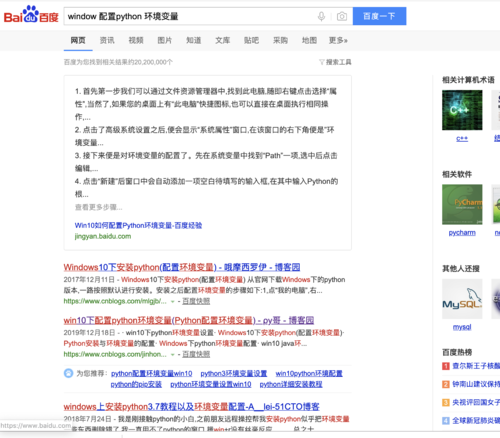
Task: Open Win10如何配置Python环境变量 百度经验 link
Action: (138, 225)
